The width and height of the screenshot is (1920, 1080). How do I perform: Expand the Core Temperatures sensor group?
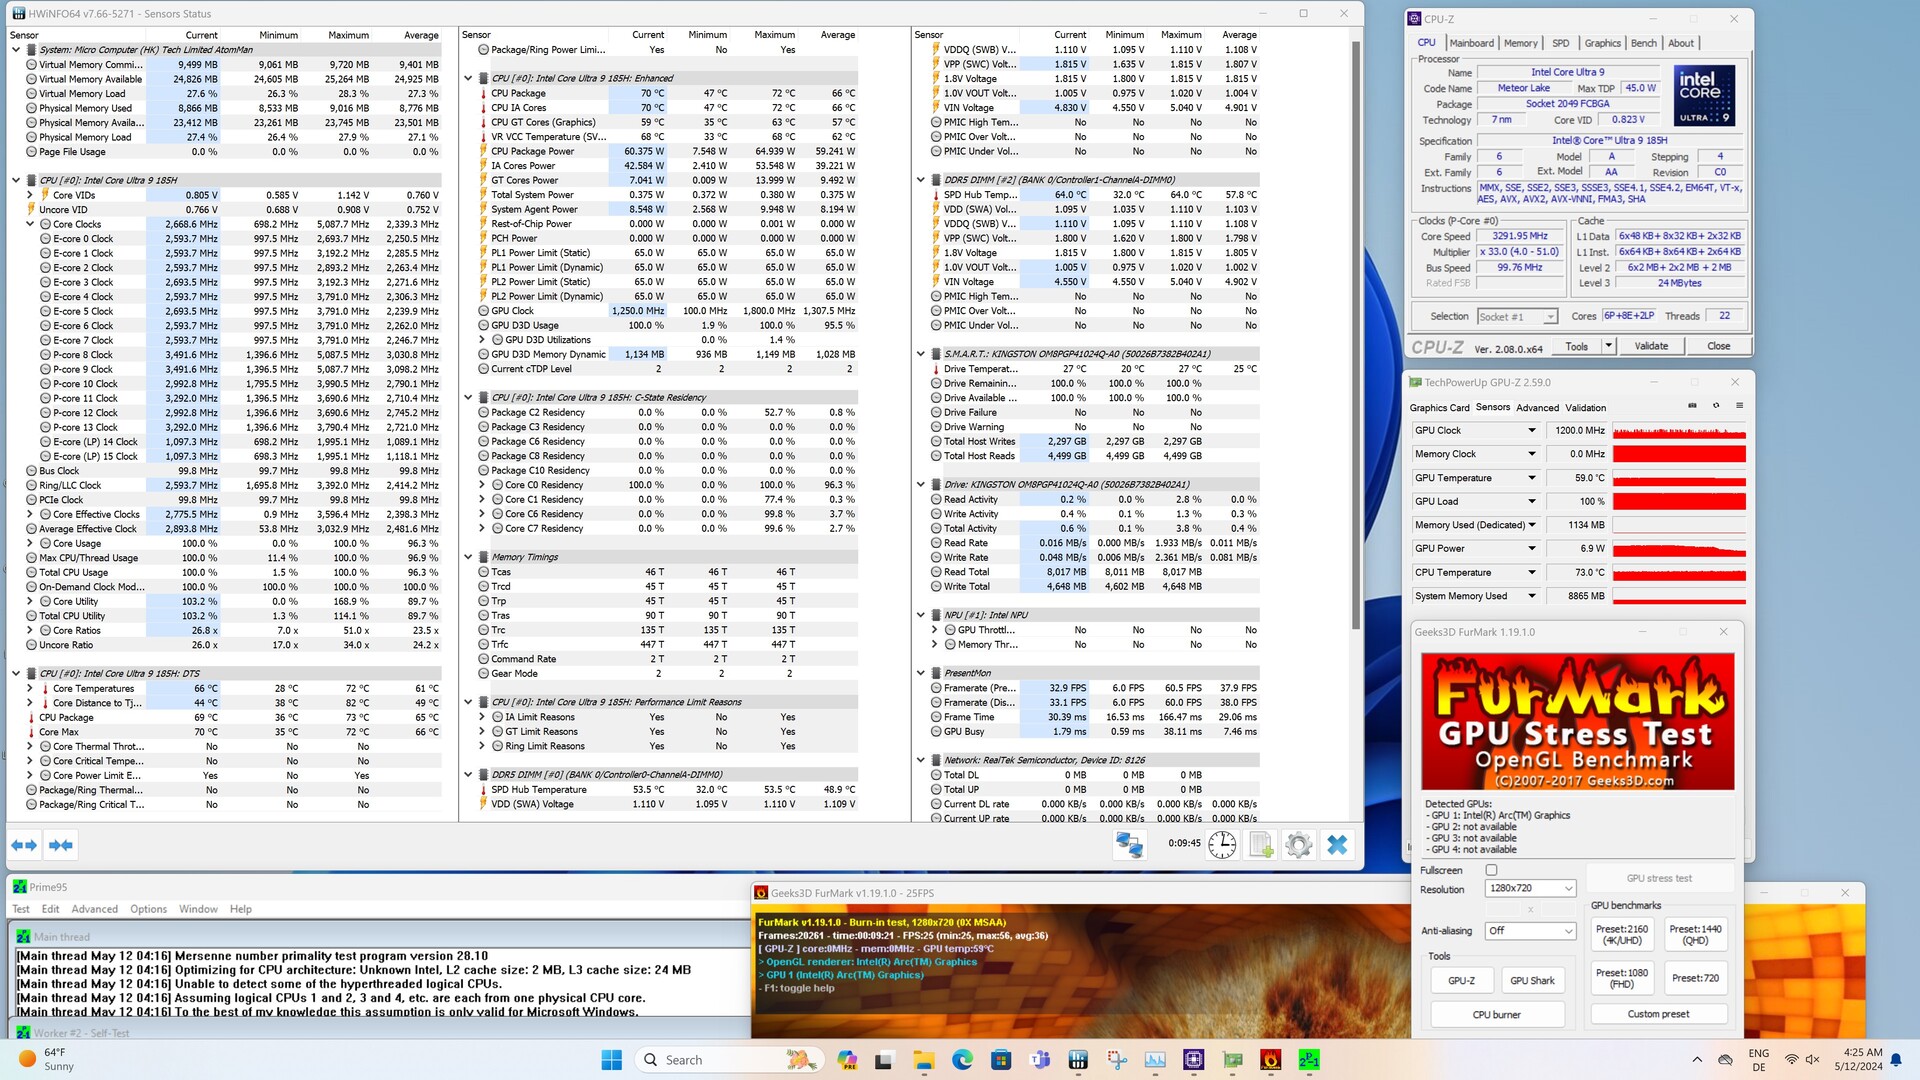[31, 688]
